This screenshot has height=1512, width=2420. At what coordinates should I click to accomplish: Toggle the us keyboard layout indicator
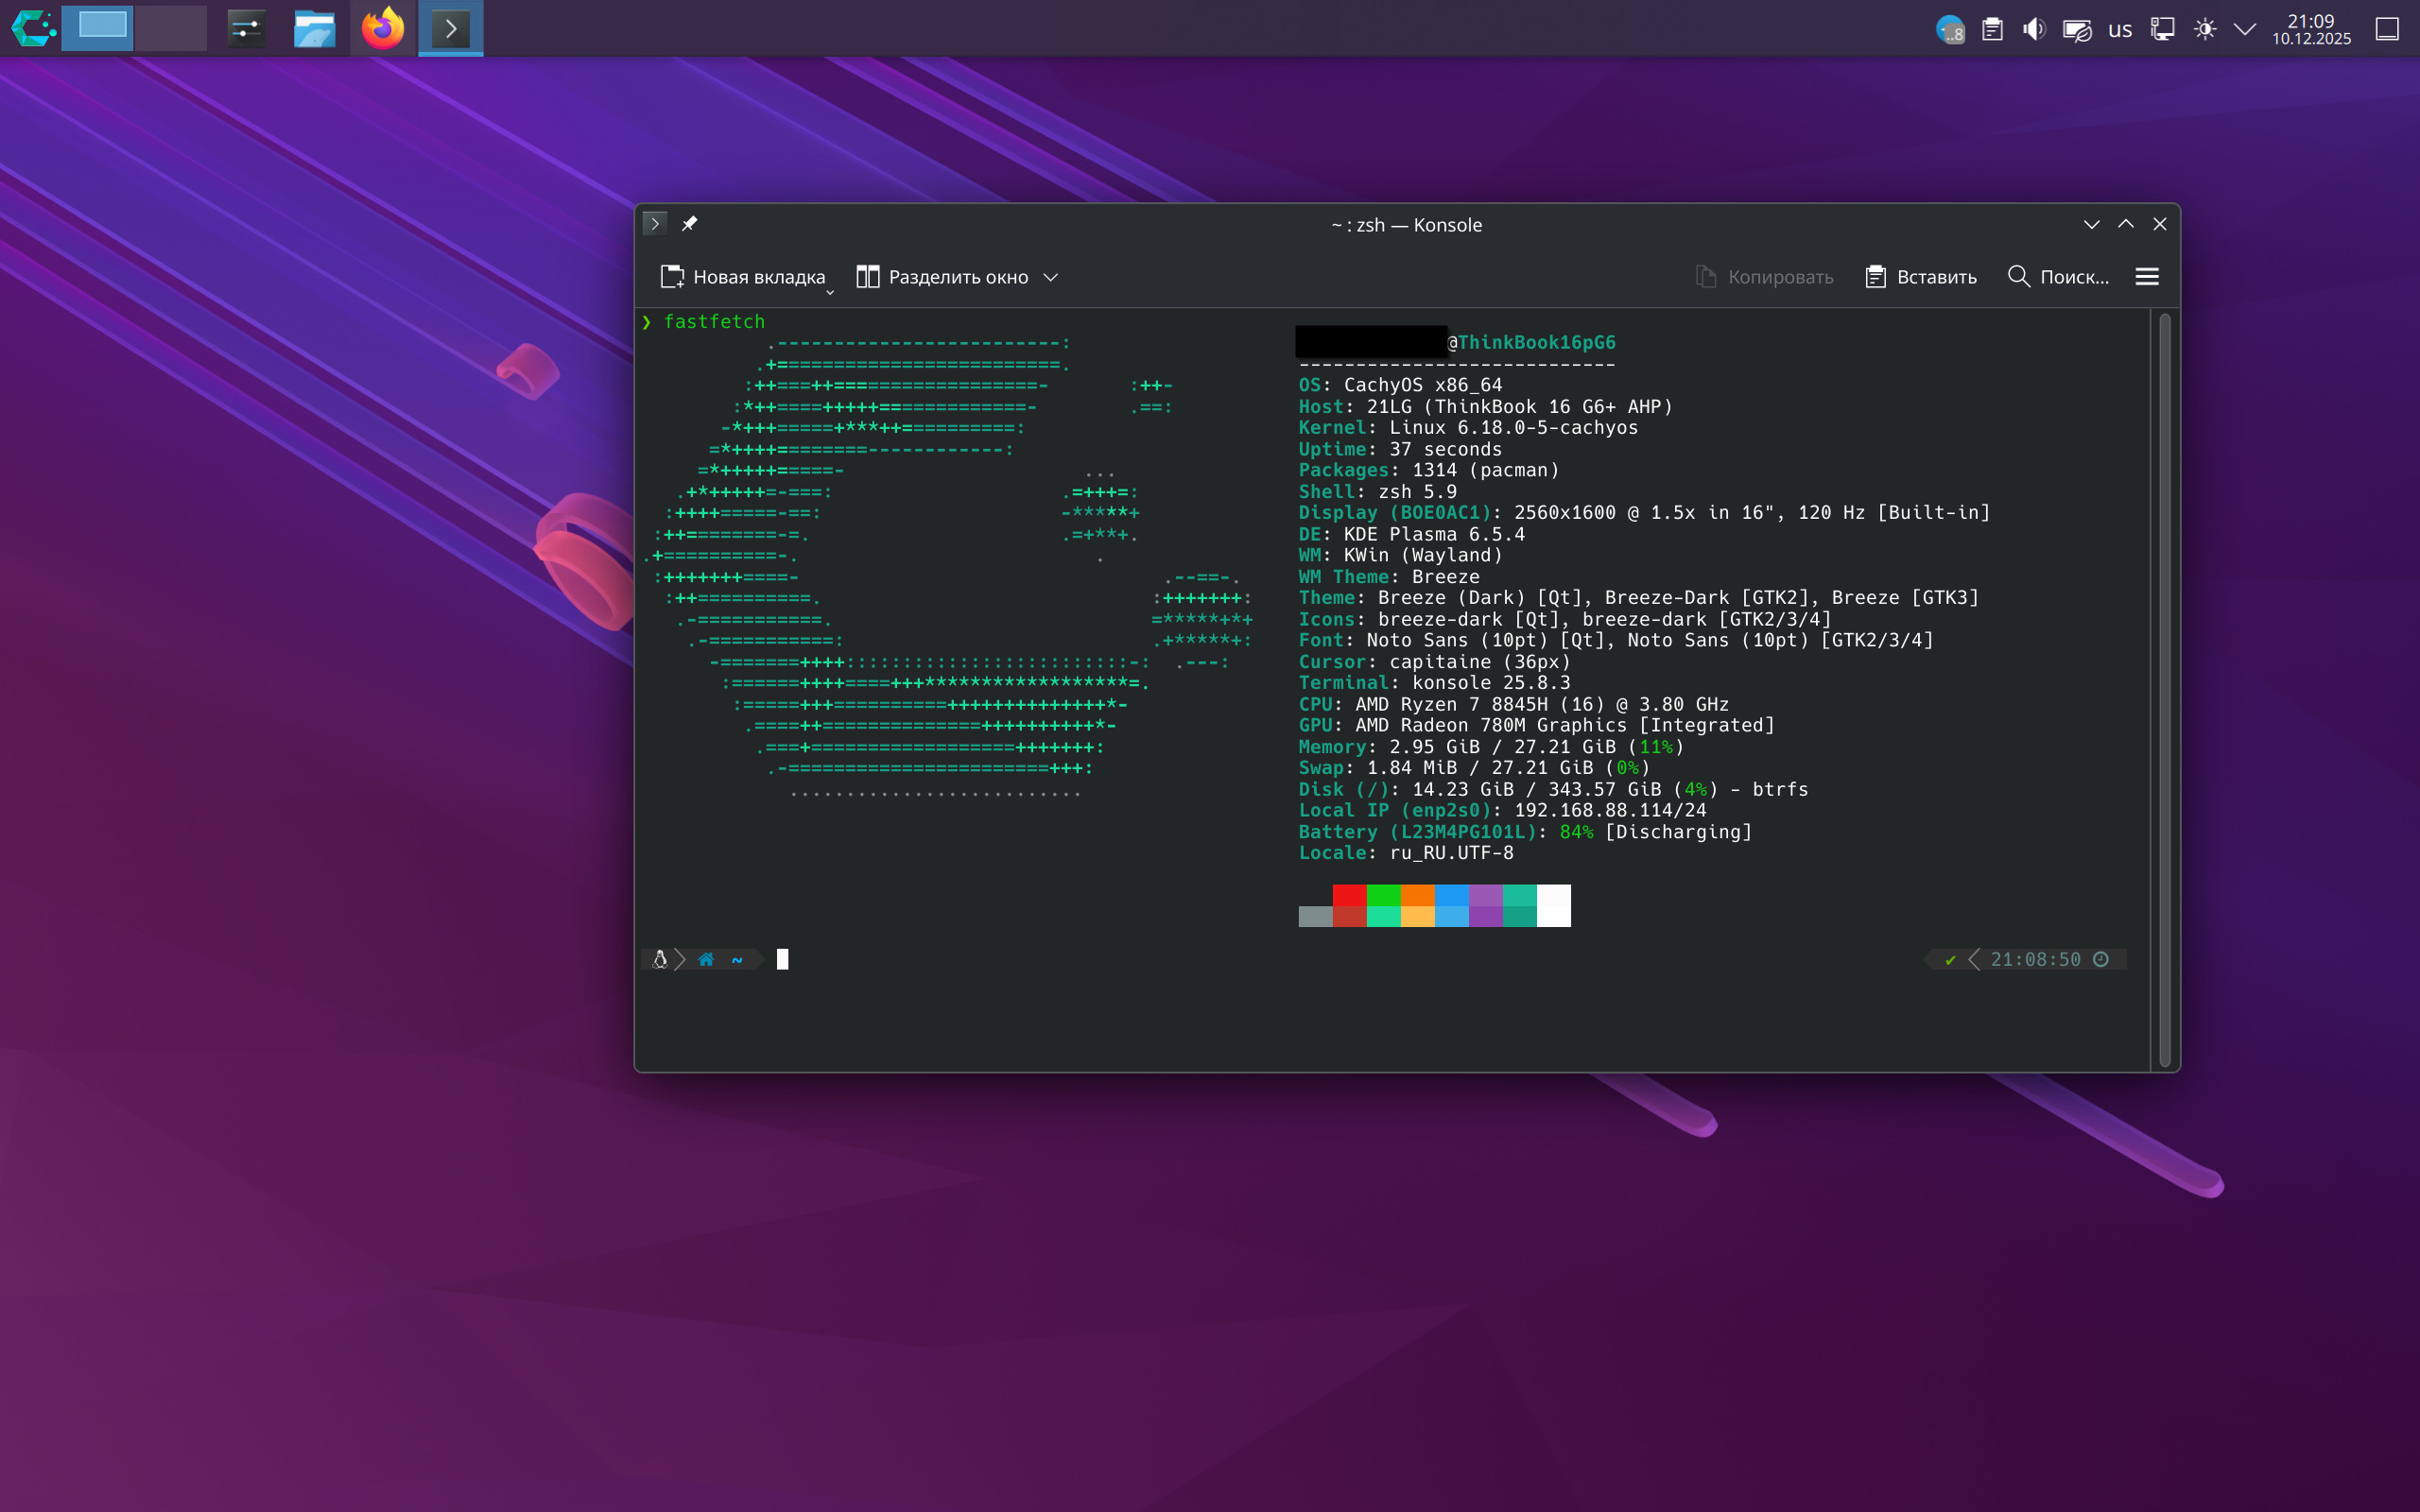coord(2119,29)
